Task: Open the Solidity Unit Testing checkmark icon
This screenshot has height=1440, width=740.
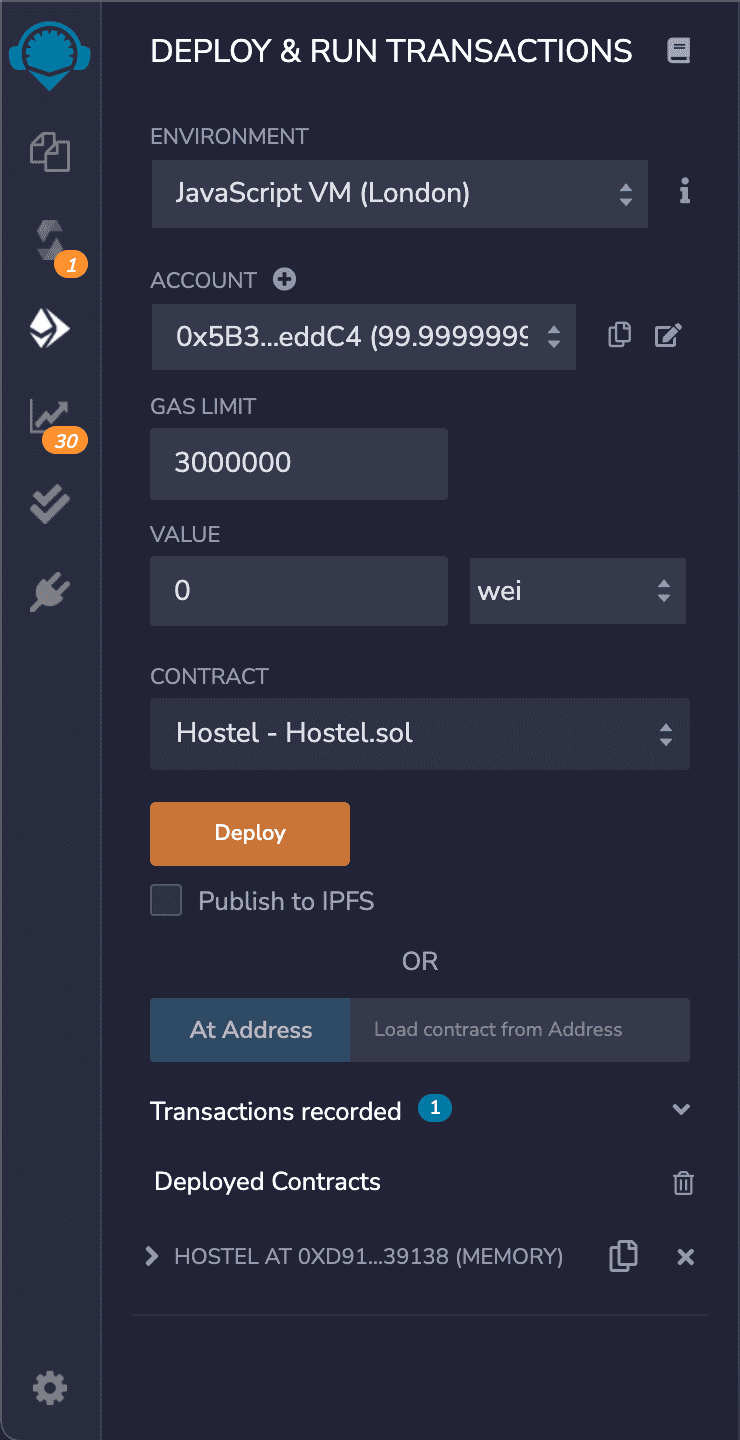Action: click(50, 504)
